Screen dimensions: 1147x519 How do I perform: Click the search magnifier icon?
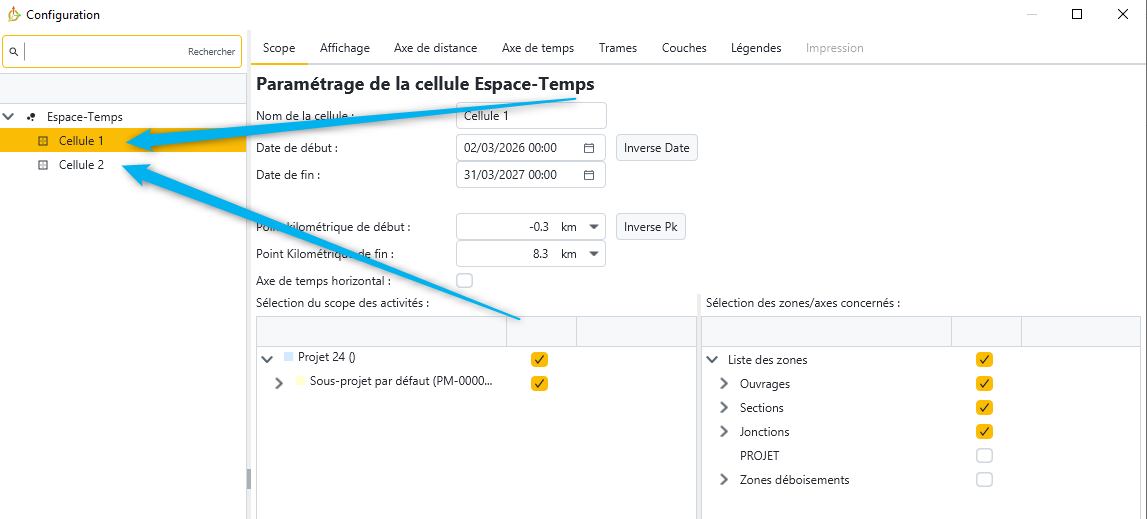tap(14, 52)
